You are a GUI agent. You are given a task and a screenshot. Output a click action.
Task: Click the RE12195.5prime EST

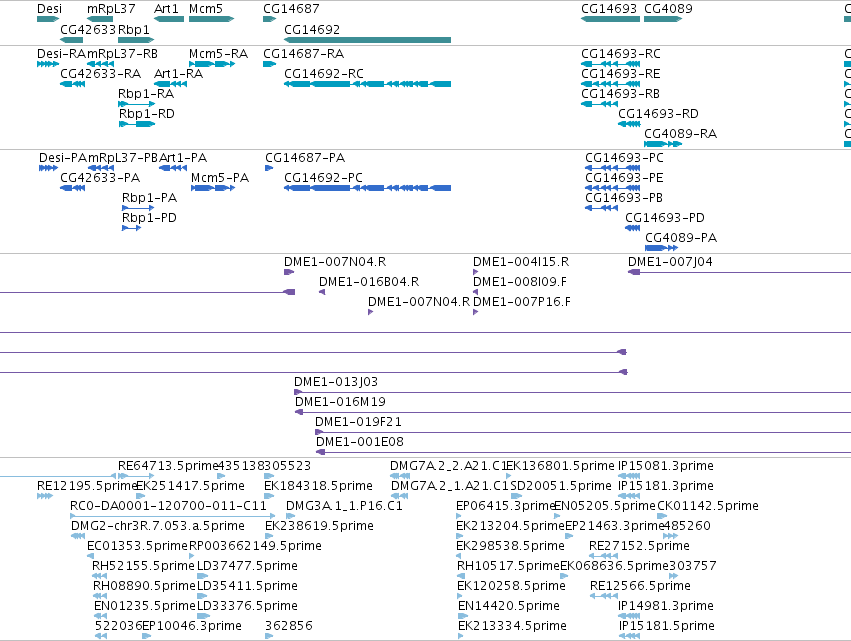click(45, 496)
